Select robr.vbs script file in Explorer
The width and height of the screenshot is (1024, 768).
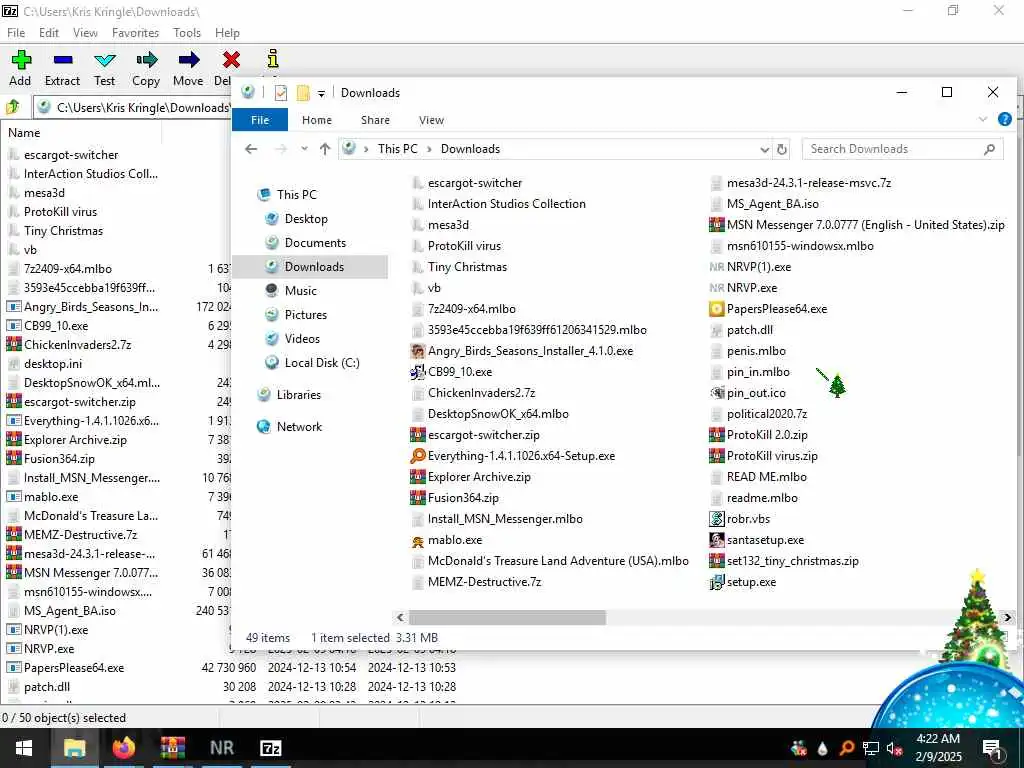(x=740, y=519)
